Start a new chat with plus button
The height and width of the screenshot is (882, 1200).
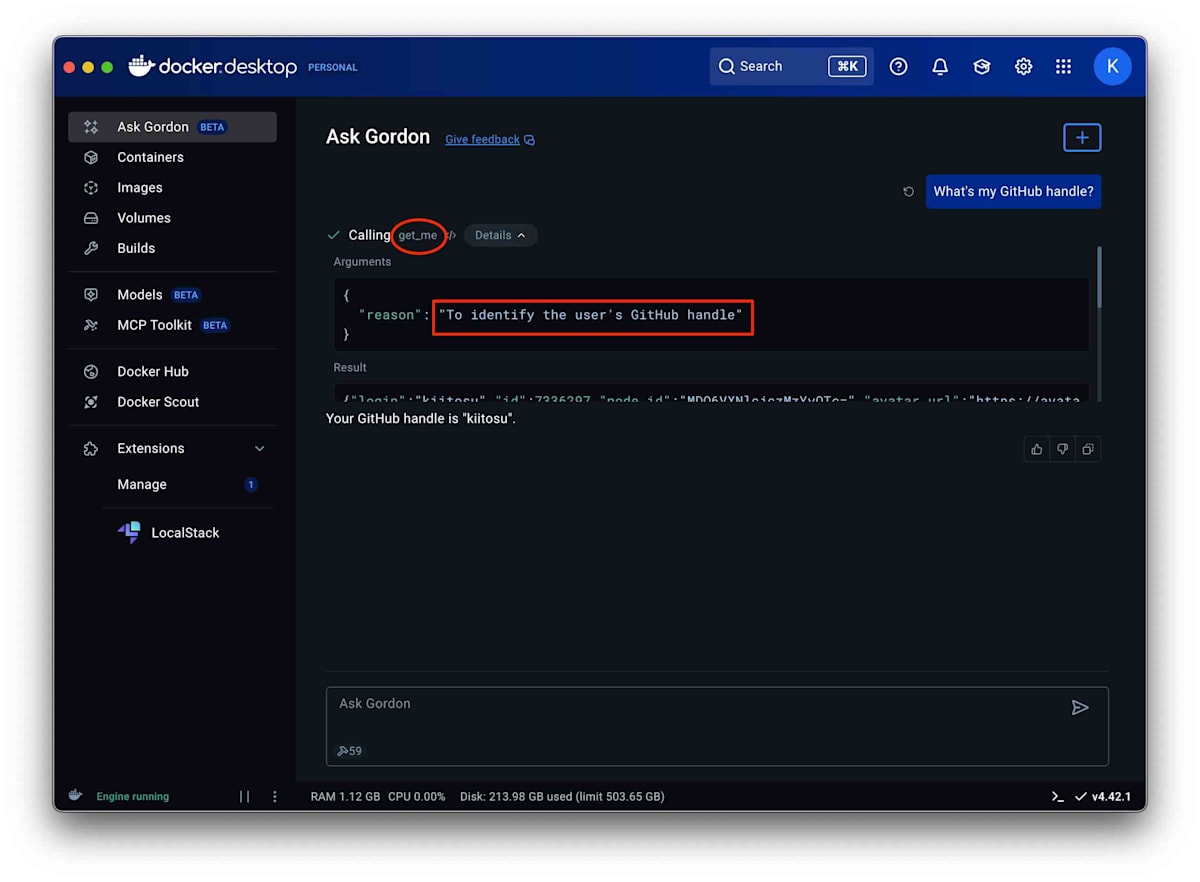1082,138
